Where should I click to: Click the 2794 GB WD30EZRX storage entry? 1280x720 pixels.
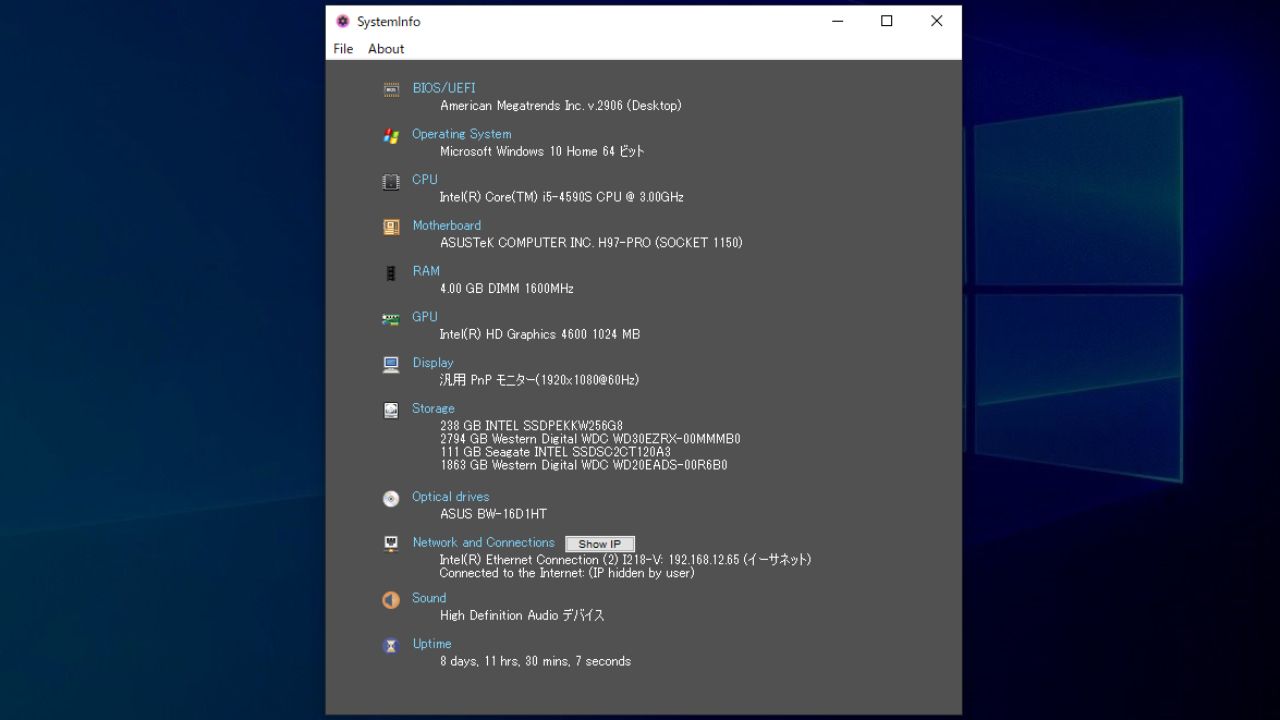pos(590,439)
